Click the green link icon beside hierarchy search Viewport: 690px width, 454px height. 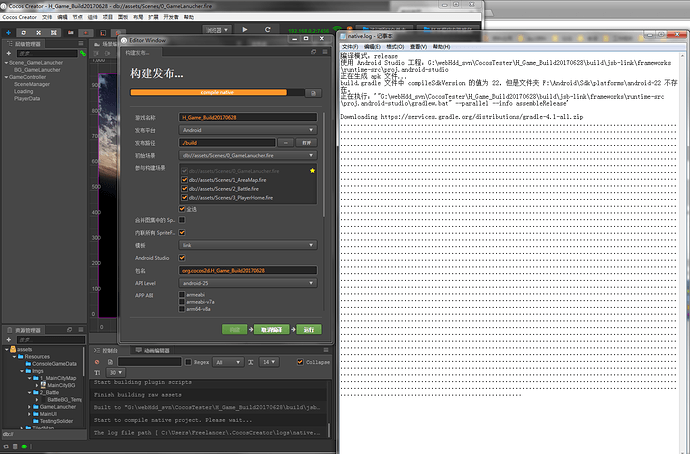[x=82, y=53]
